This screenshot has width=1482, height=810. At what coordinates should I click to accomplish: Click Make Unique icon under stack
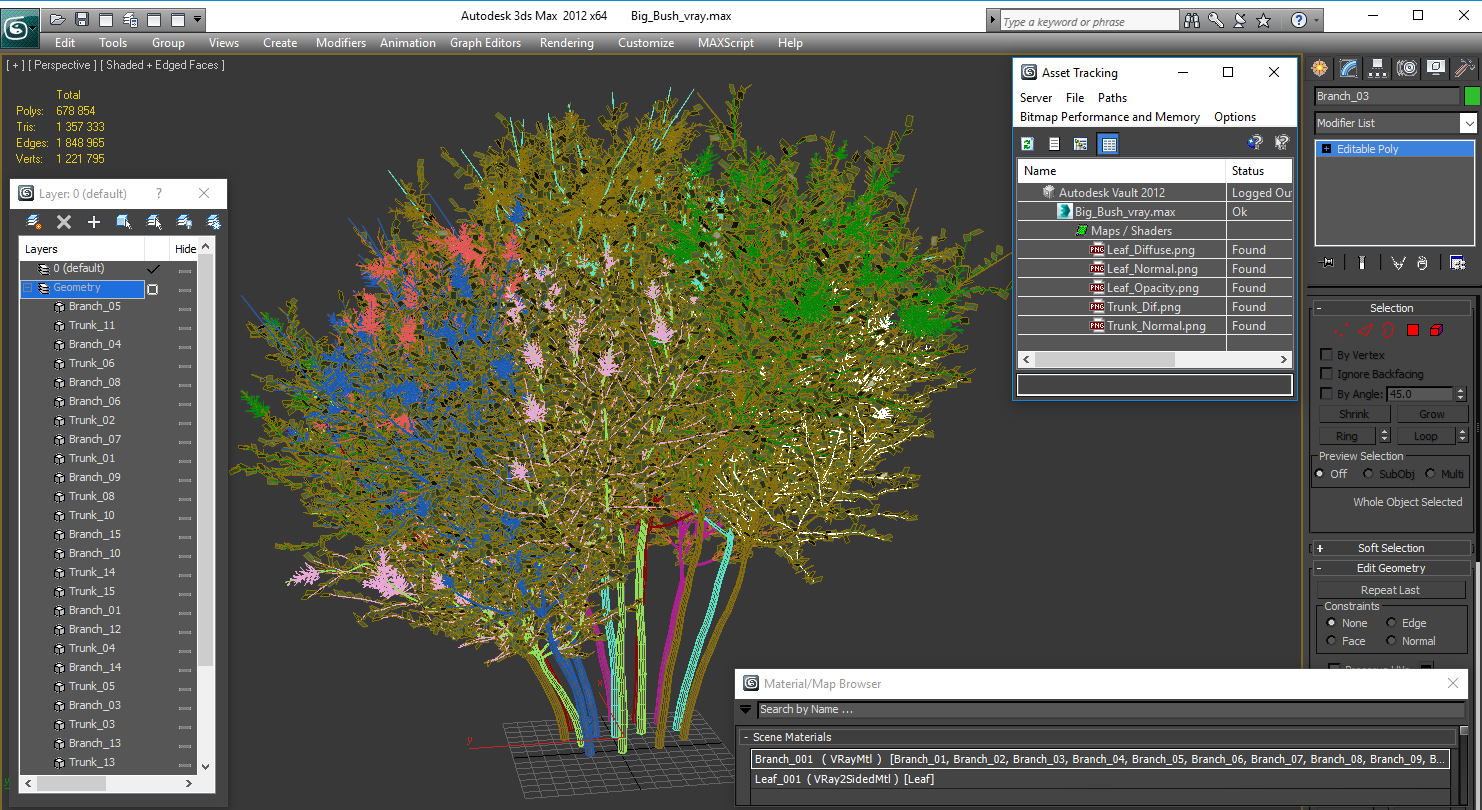(x=1398, y=262)
